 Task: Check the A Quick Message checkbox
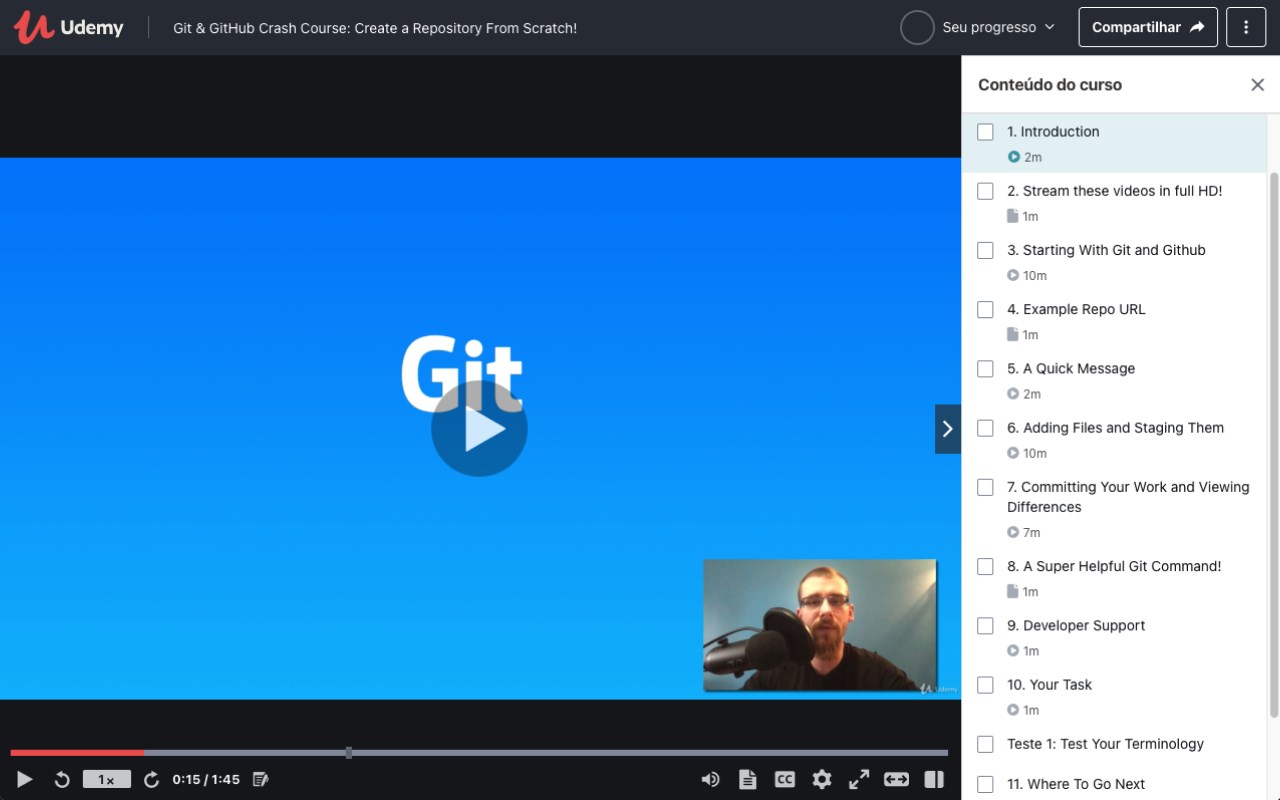point(985,368)
